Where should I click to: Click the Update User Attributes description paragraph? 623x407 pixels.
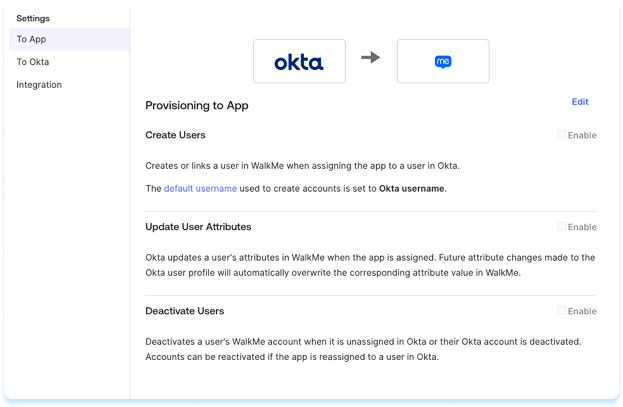pyautogui.click(x=370, y=265)
